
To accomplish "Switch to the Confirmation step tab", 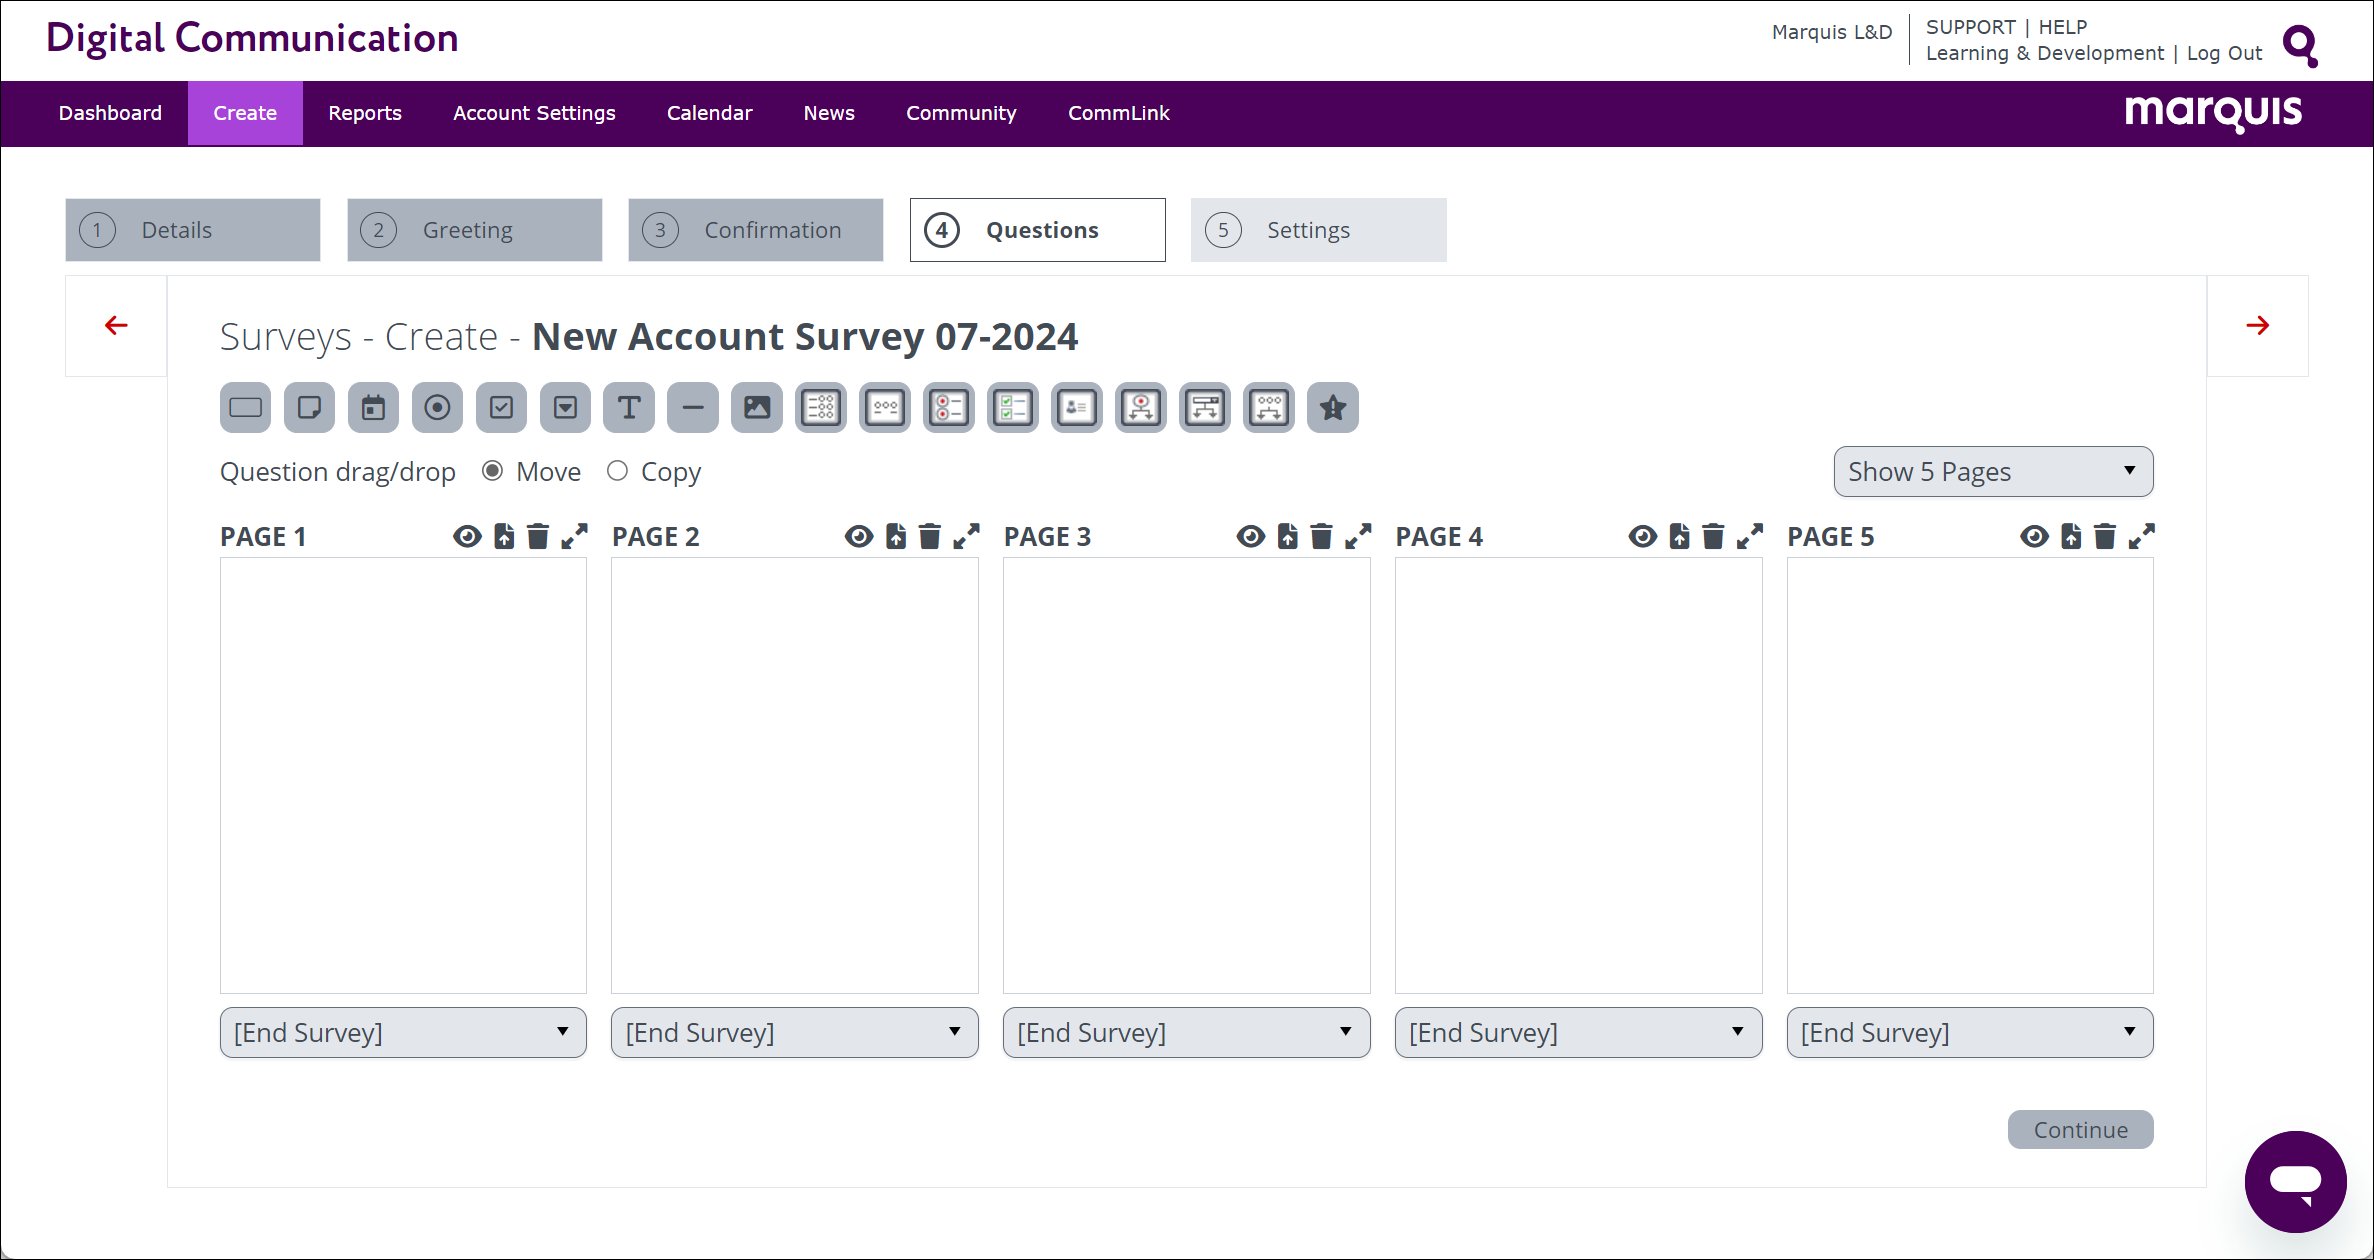I will click(x=756, y=230).
